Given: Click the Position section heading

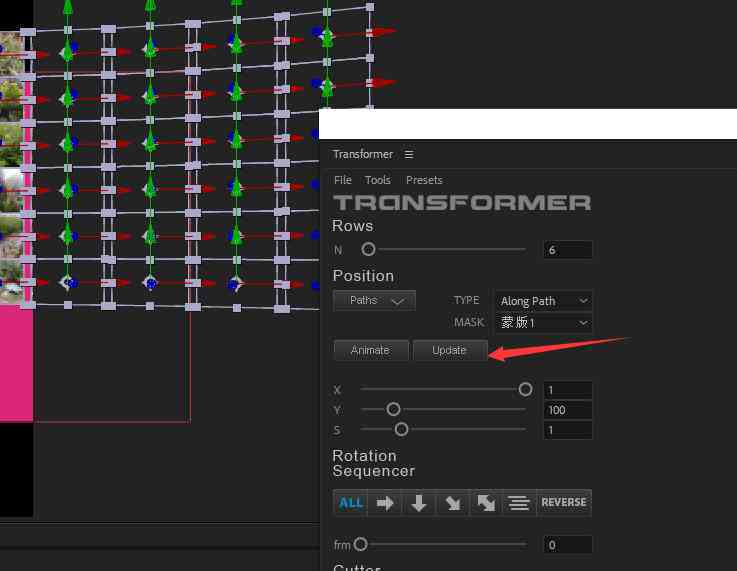Looking at the screenshot, I should pos(363,276).
